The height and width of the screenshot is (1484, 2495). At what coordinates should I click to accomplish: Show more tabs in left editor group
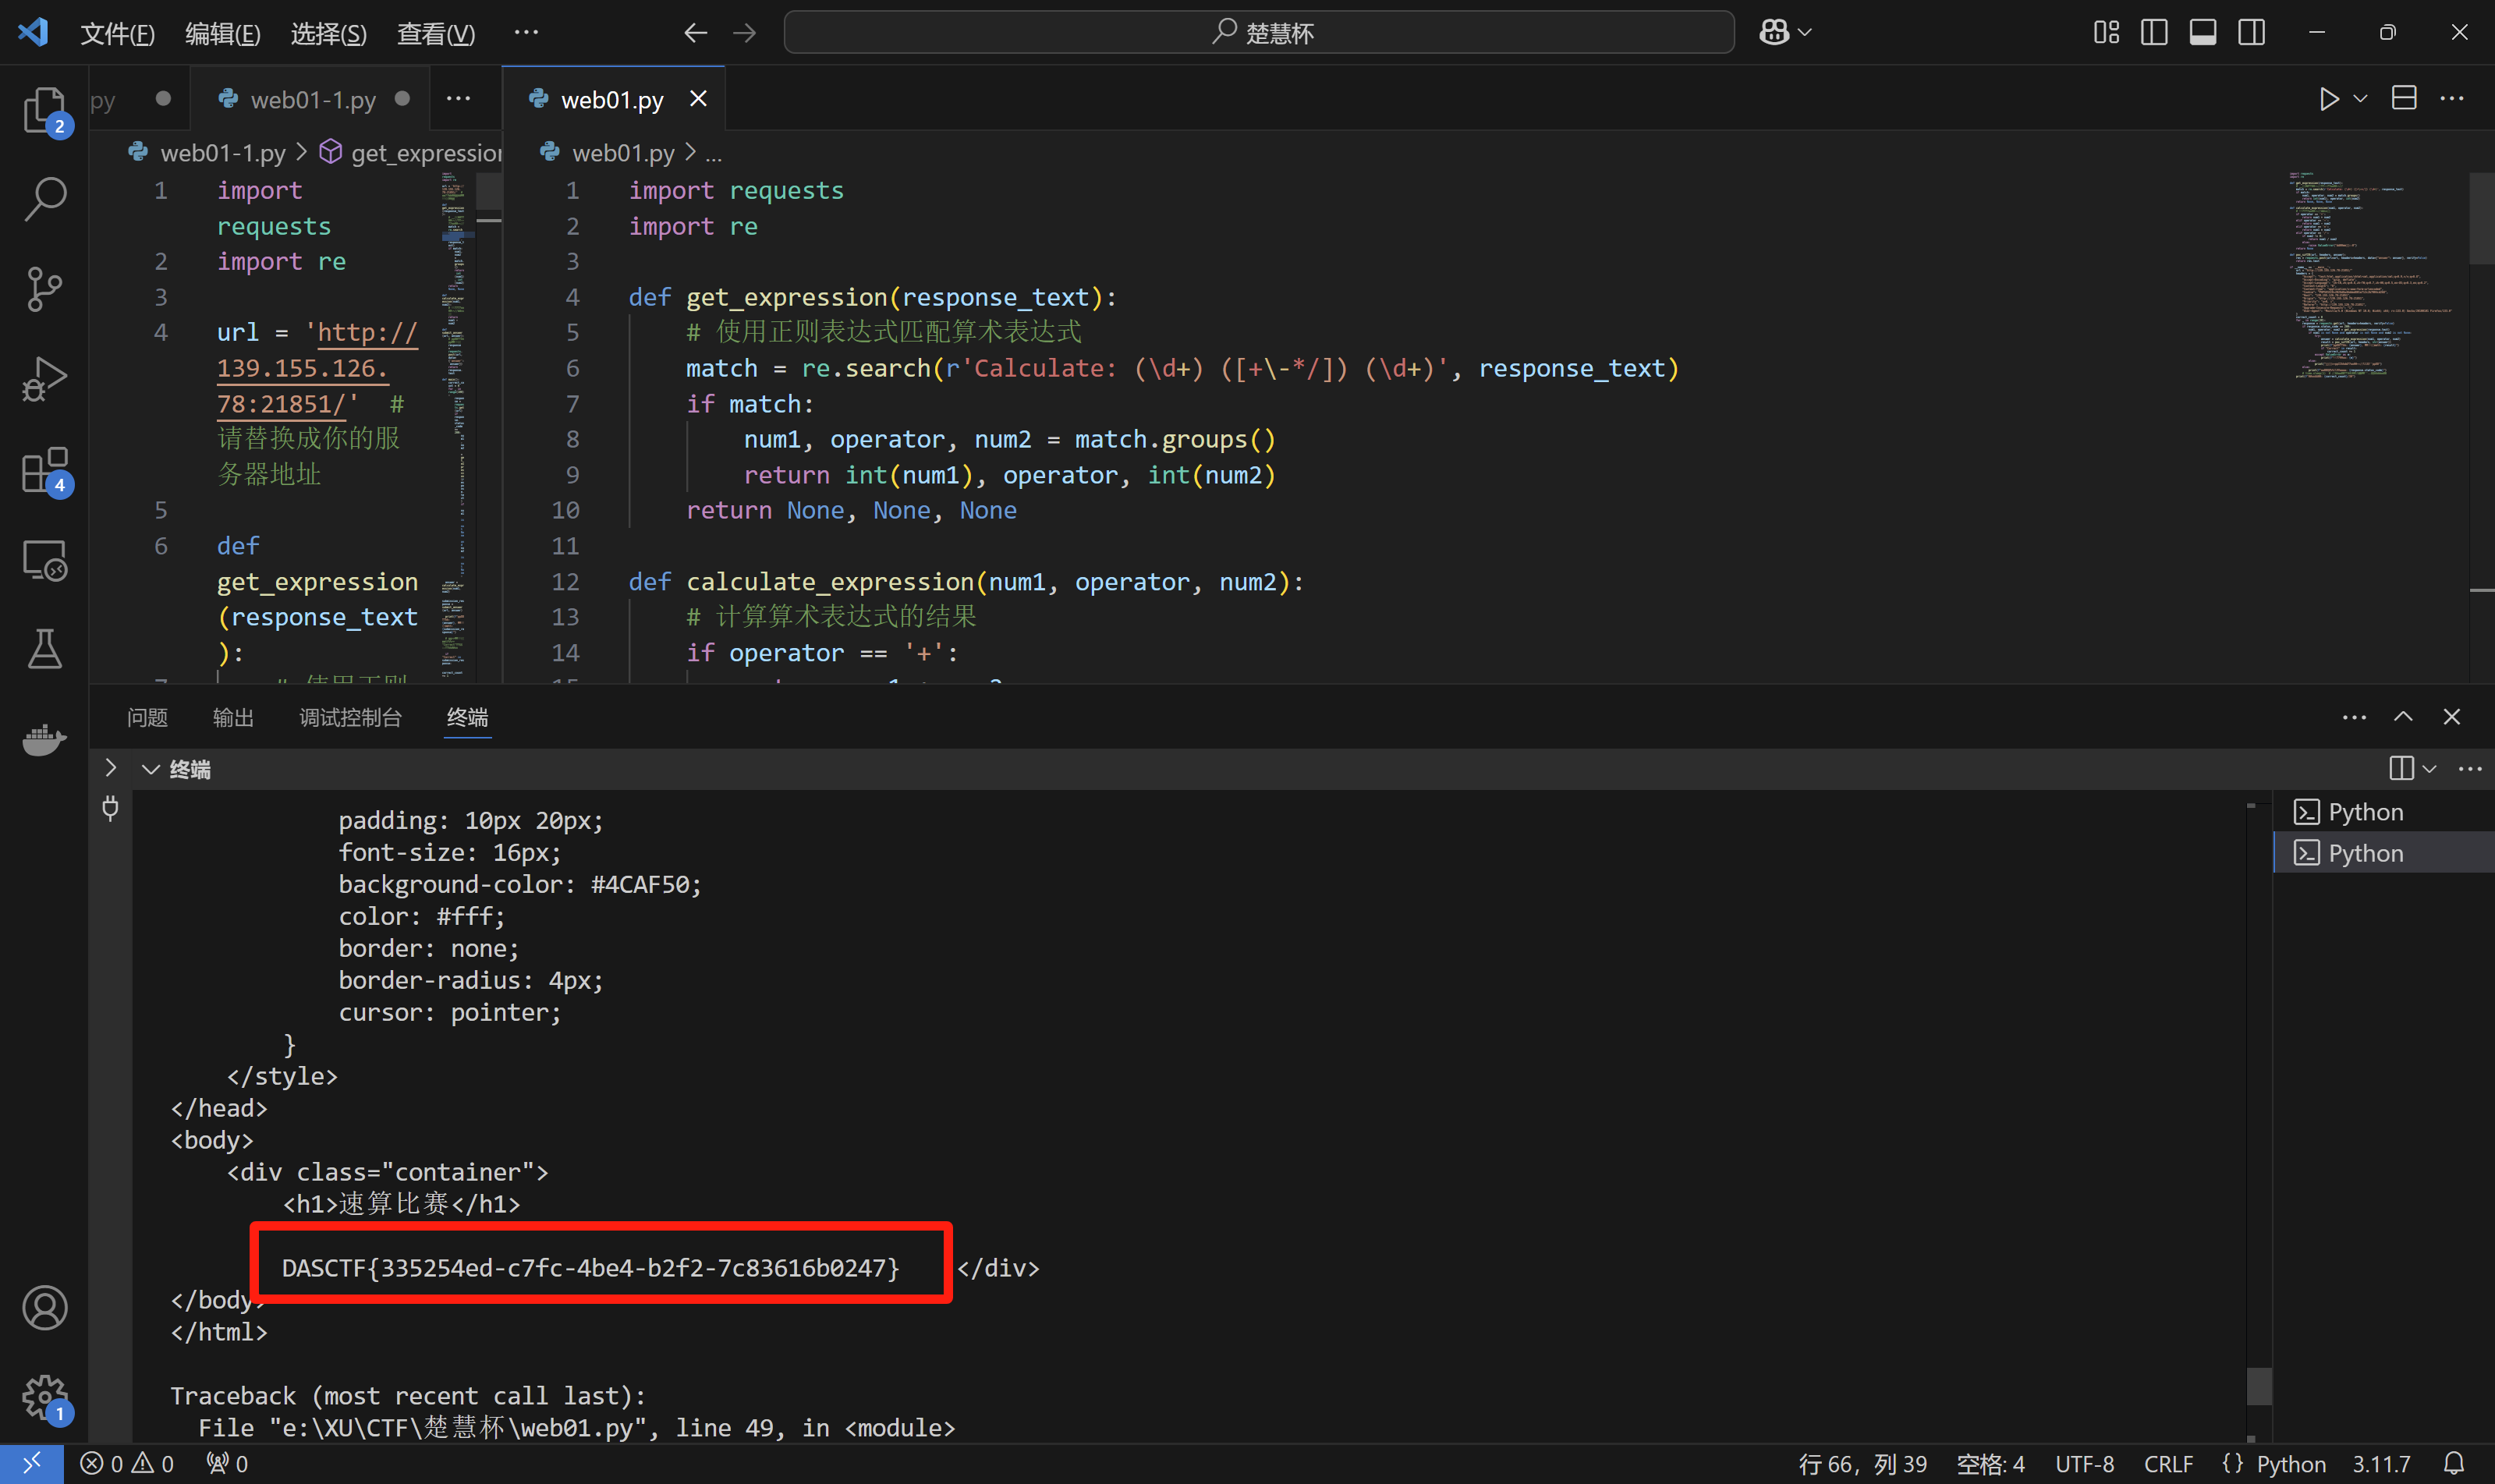pyautogui.click(x=458, y=98)
